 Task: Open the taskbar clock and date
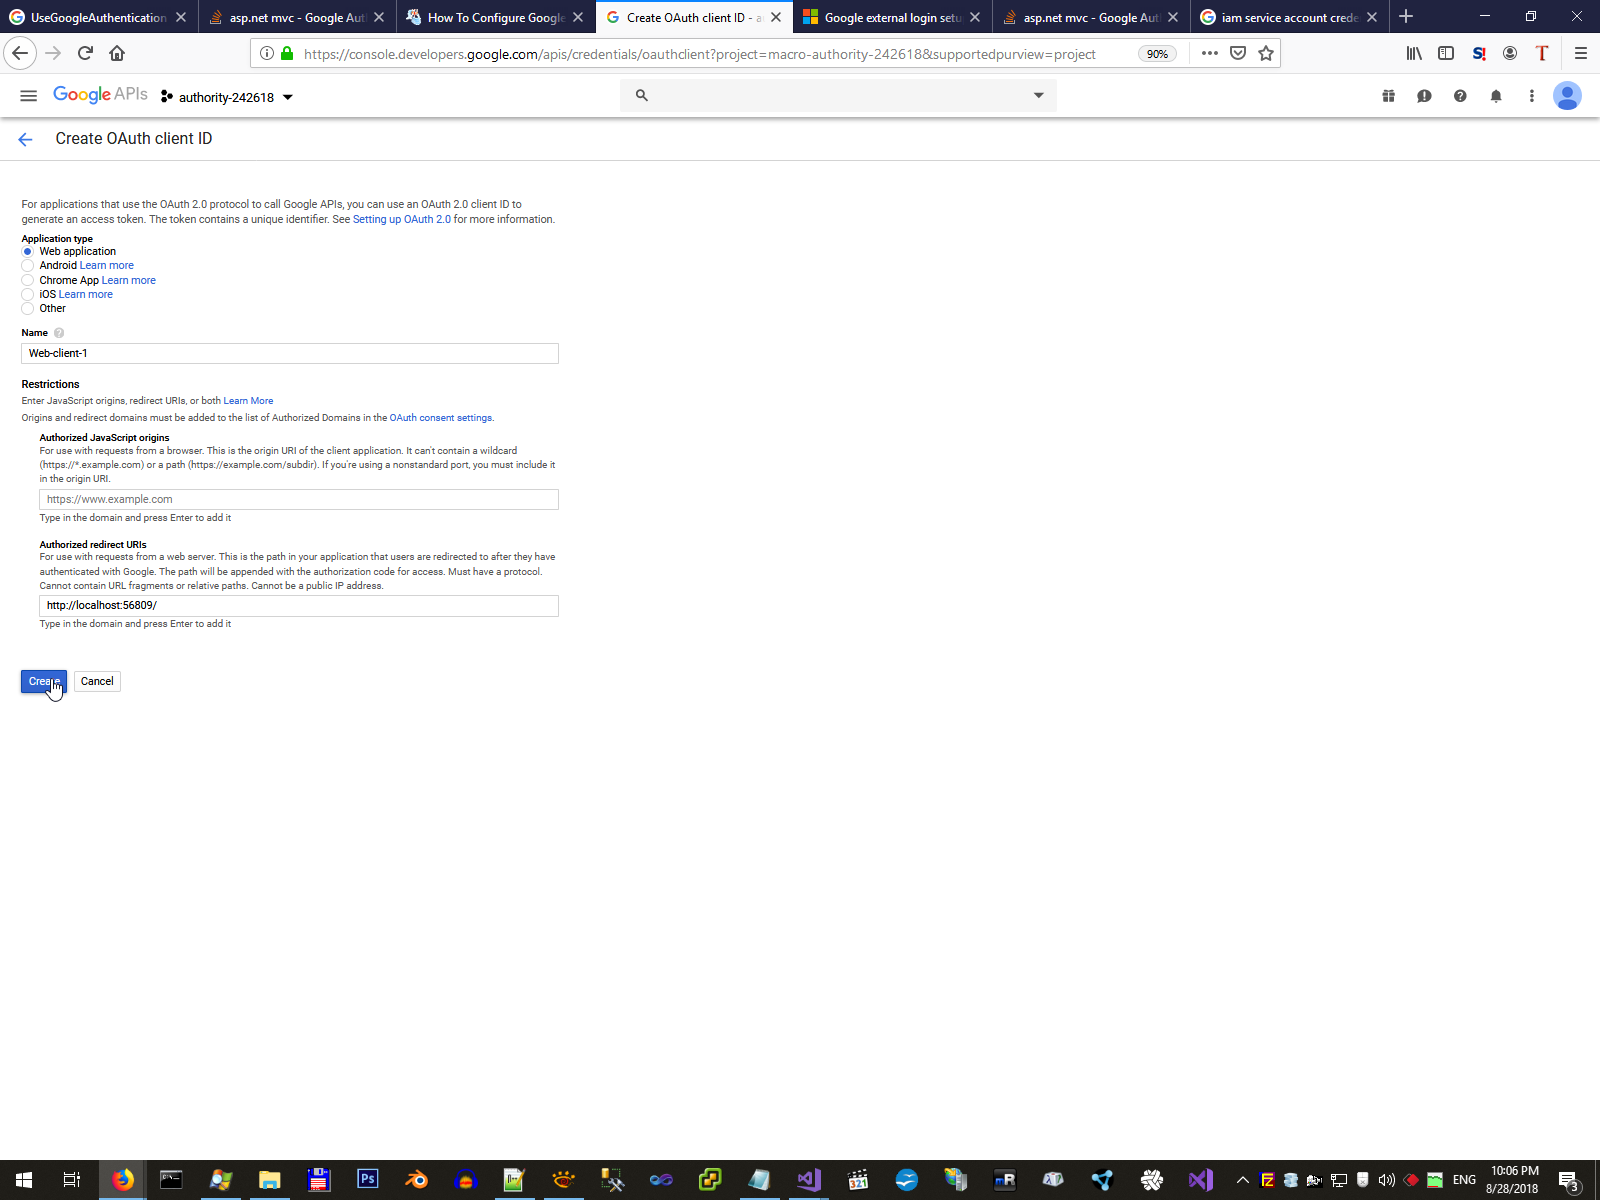coord(1513,1180)
